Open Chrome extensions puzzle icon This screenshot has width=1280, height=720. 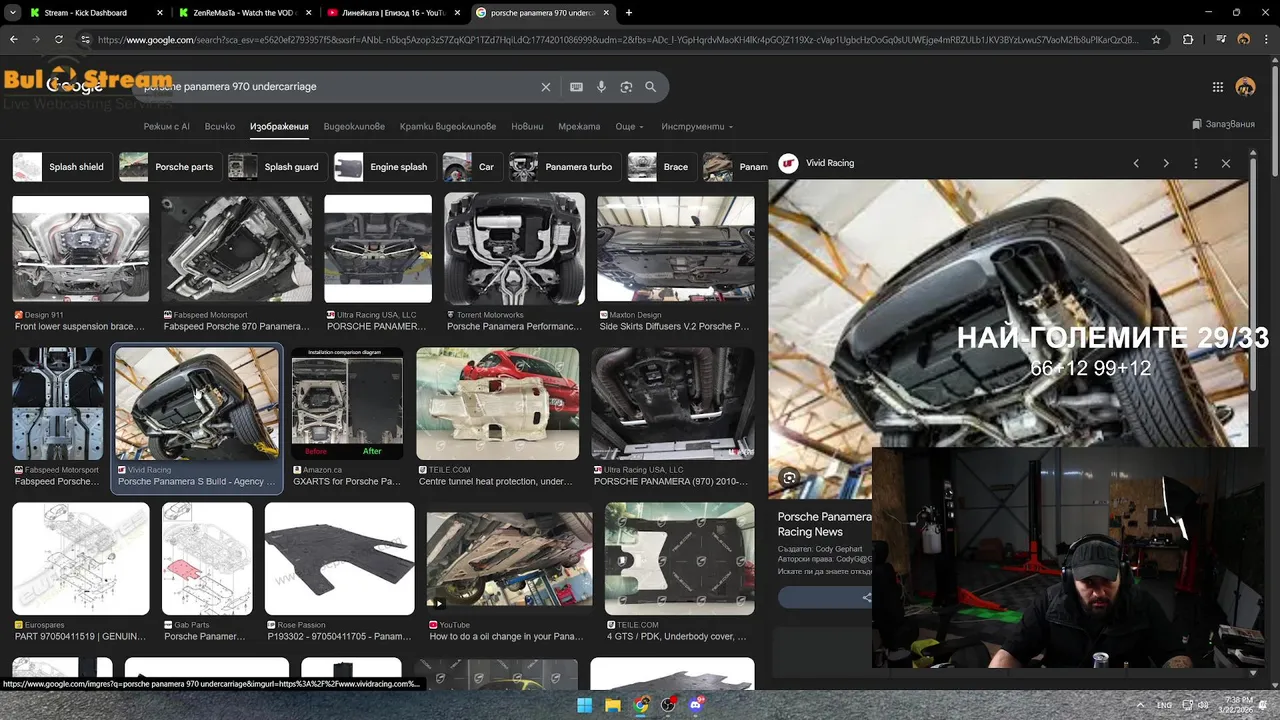(x=1188, y=40)
